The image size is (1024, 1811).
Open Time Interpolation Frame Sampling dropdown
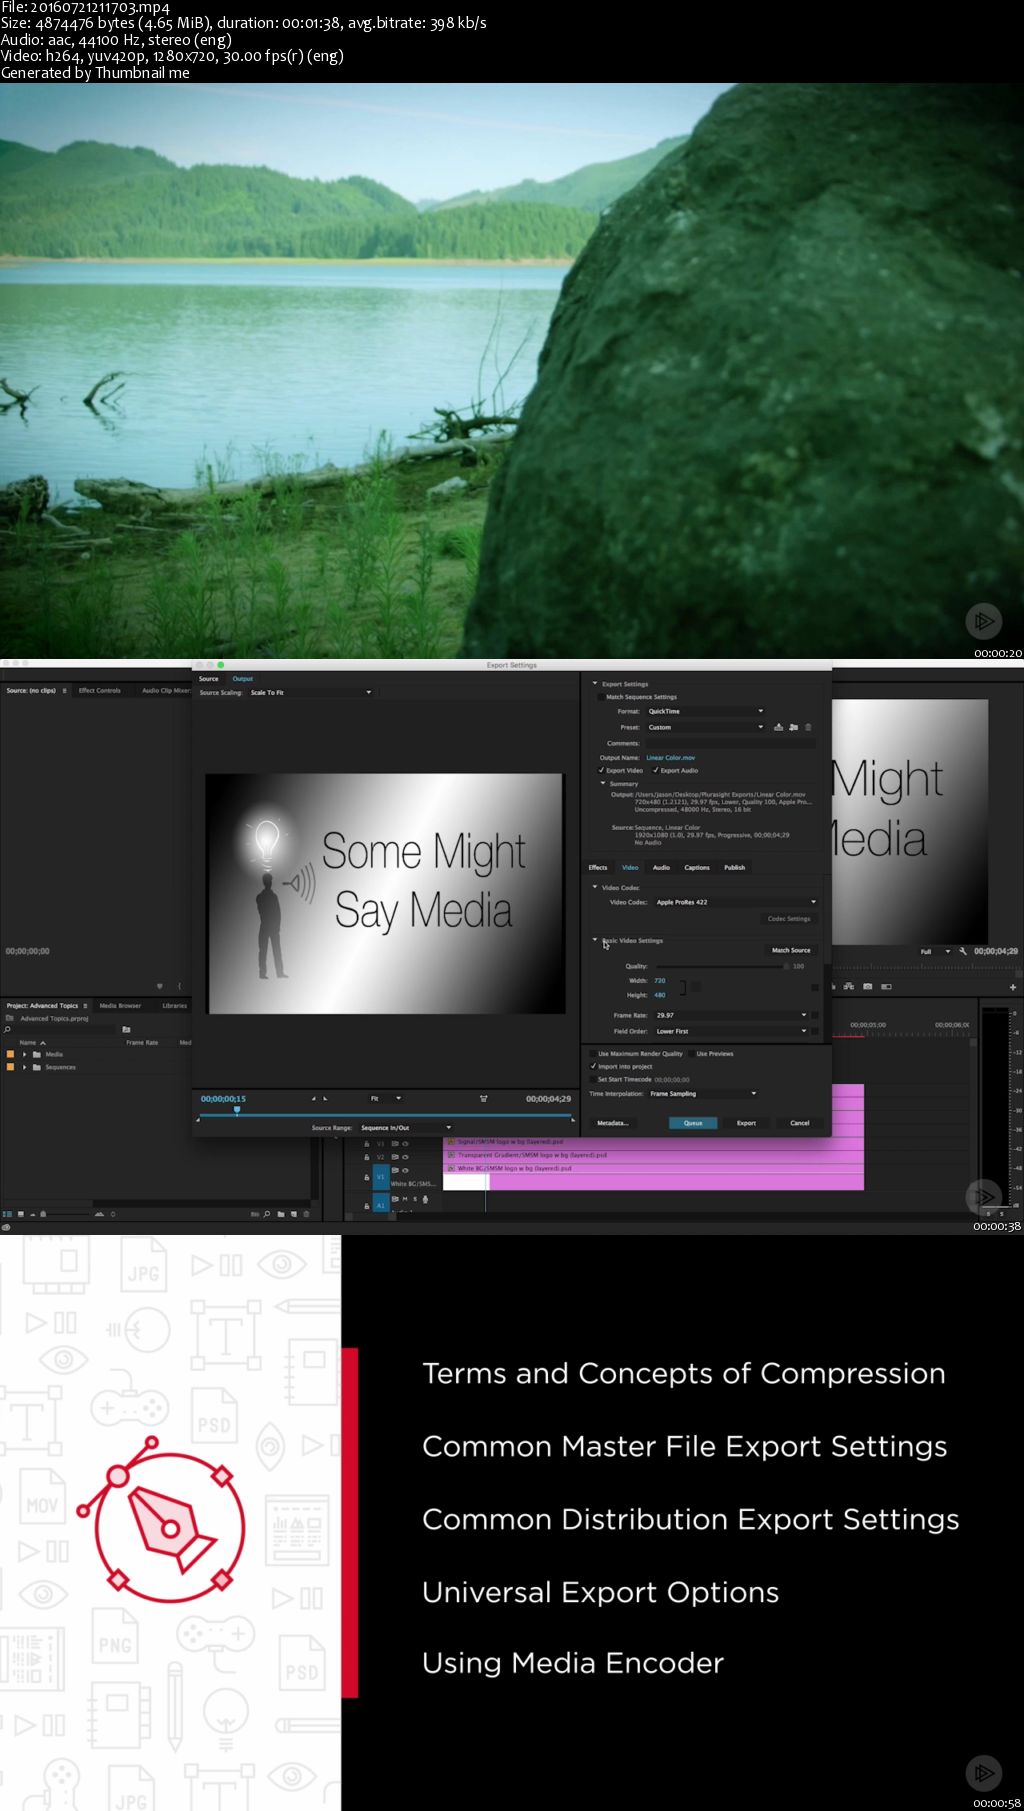pos(703,1093)
